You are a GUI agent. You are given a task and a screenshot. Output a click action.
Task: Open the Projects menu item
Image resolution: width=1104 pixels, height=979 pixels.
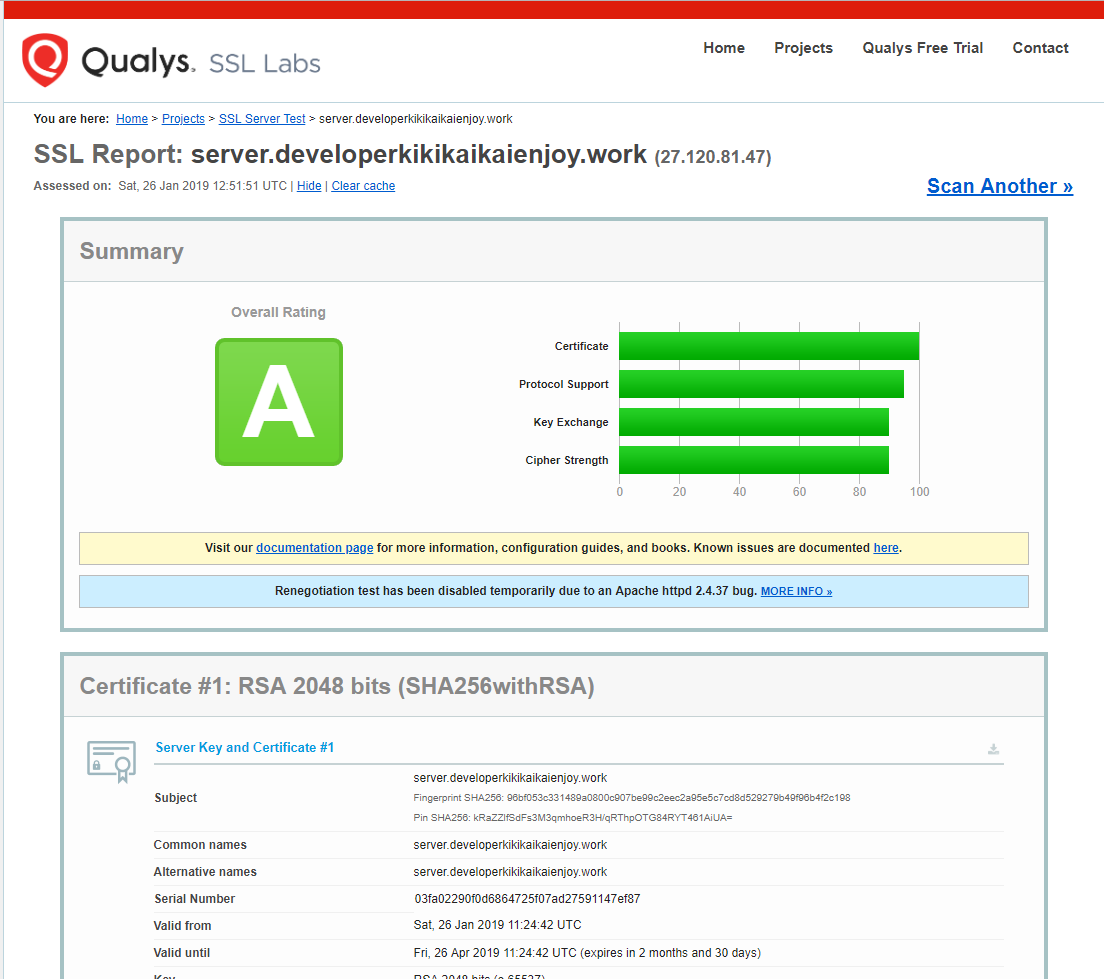[803, 48]
